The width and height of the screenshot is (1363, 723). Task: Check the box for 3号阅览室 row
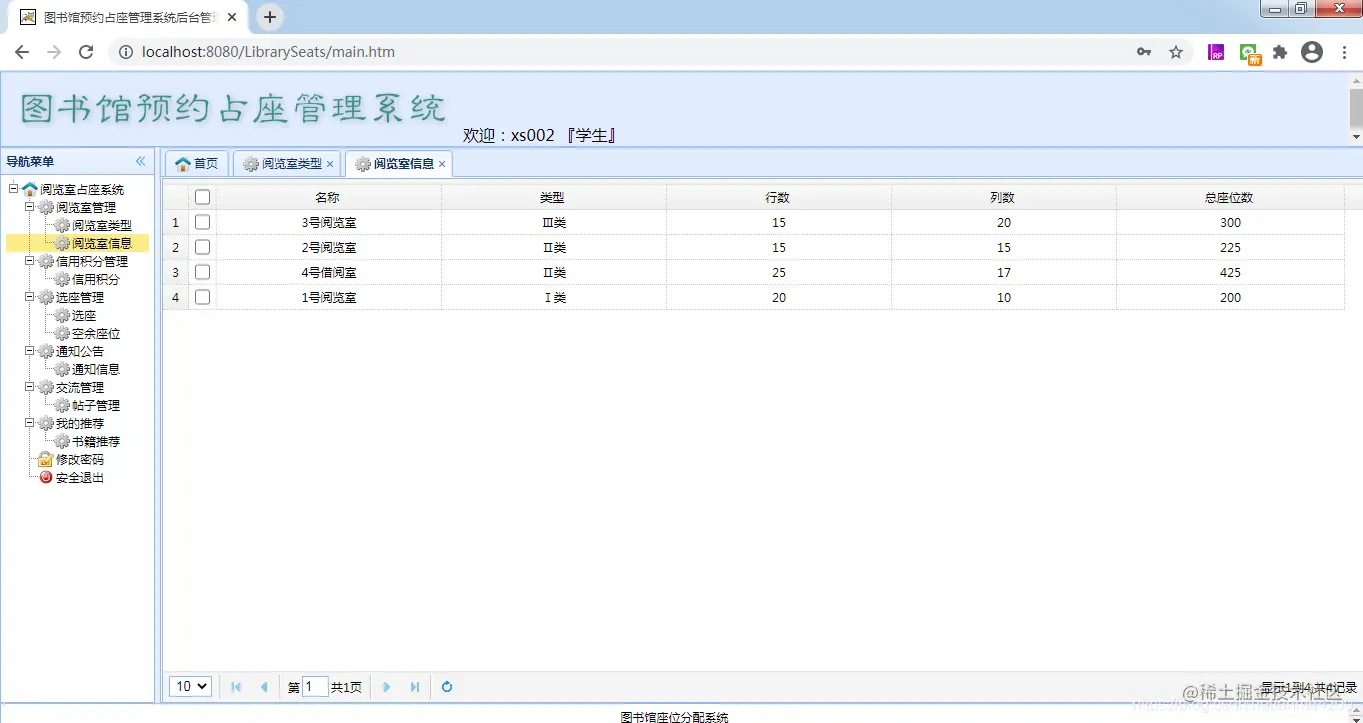coord(202,222)
